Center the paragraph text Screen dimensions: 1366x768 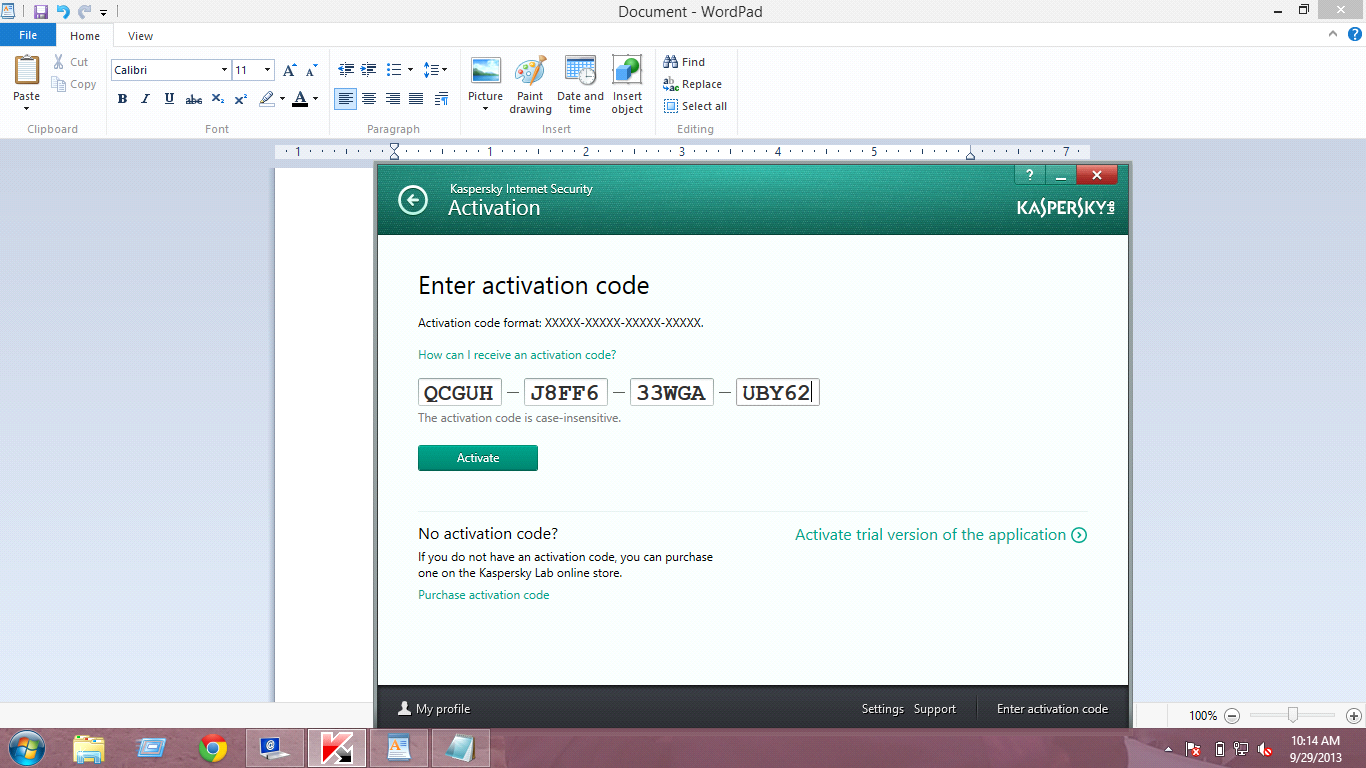(x=369, y=99)
